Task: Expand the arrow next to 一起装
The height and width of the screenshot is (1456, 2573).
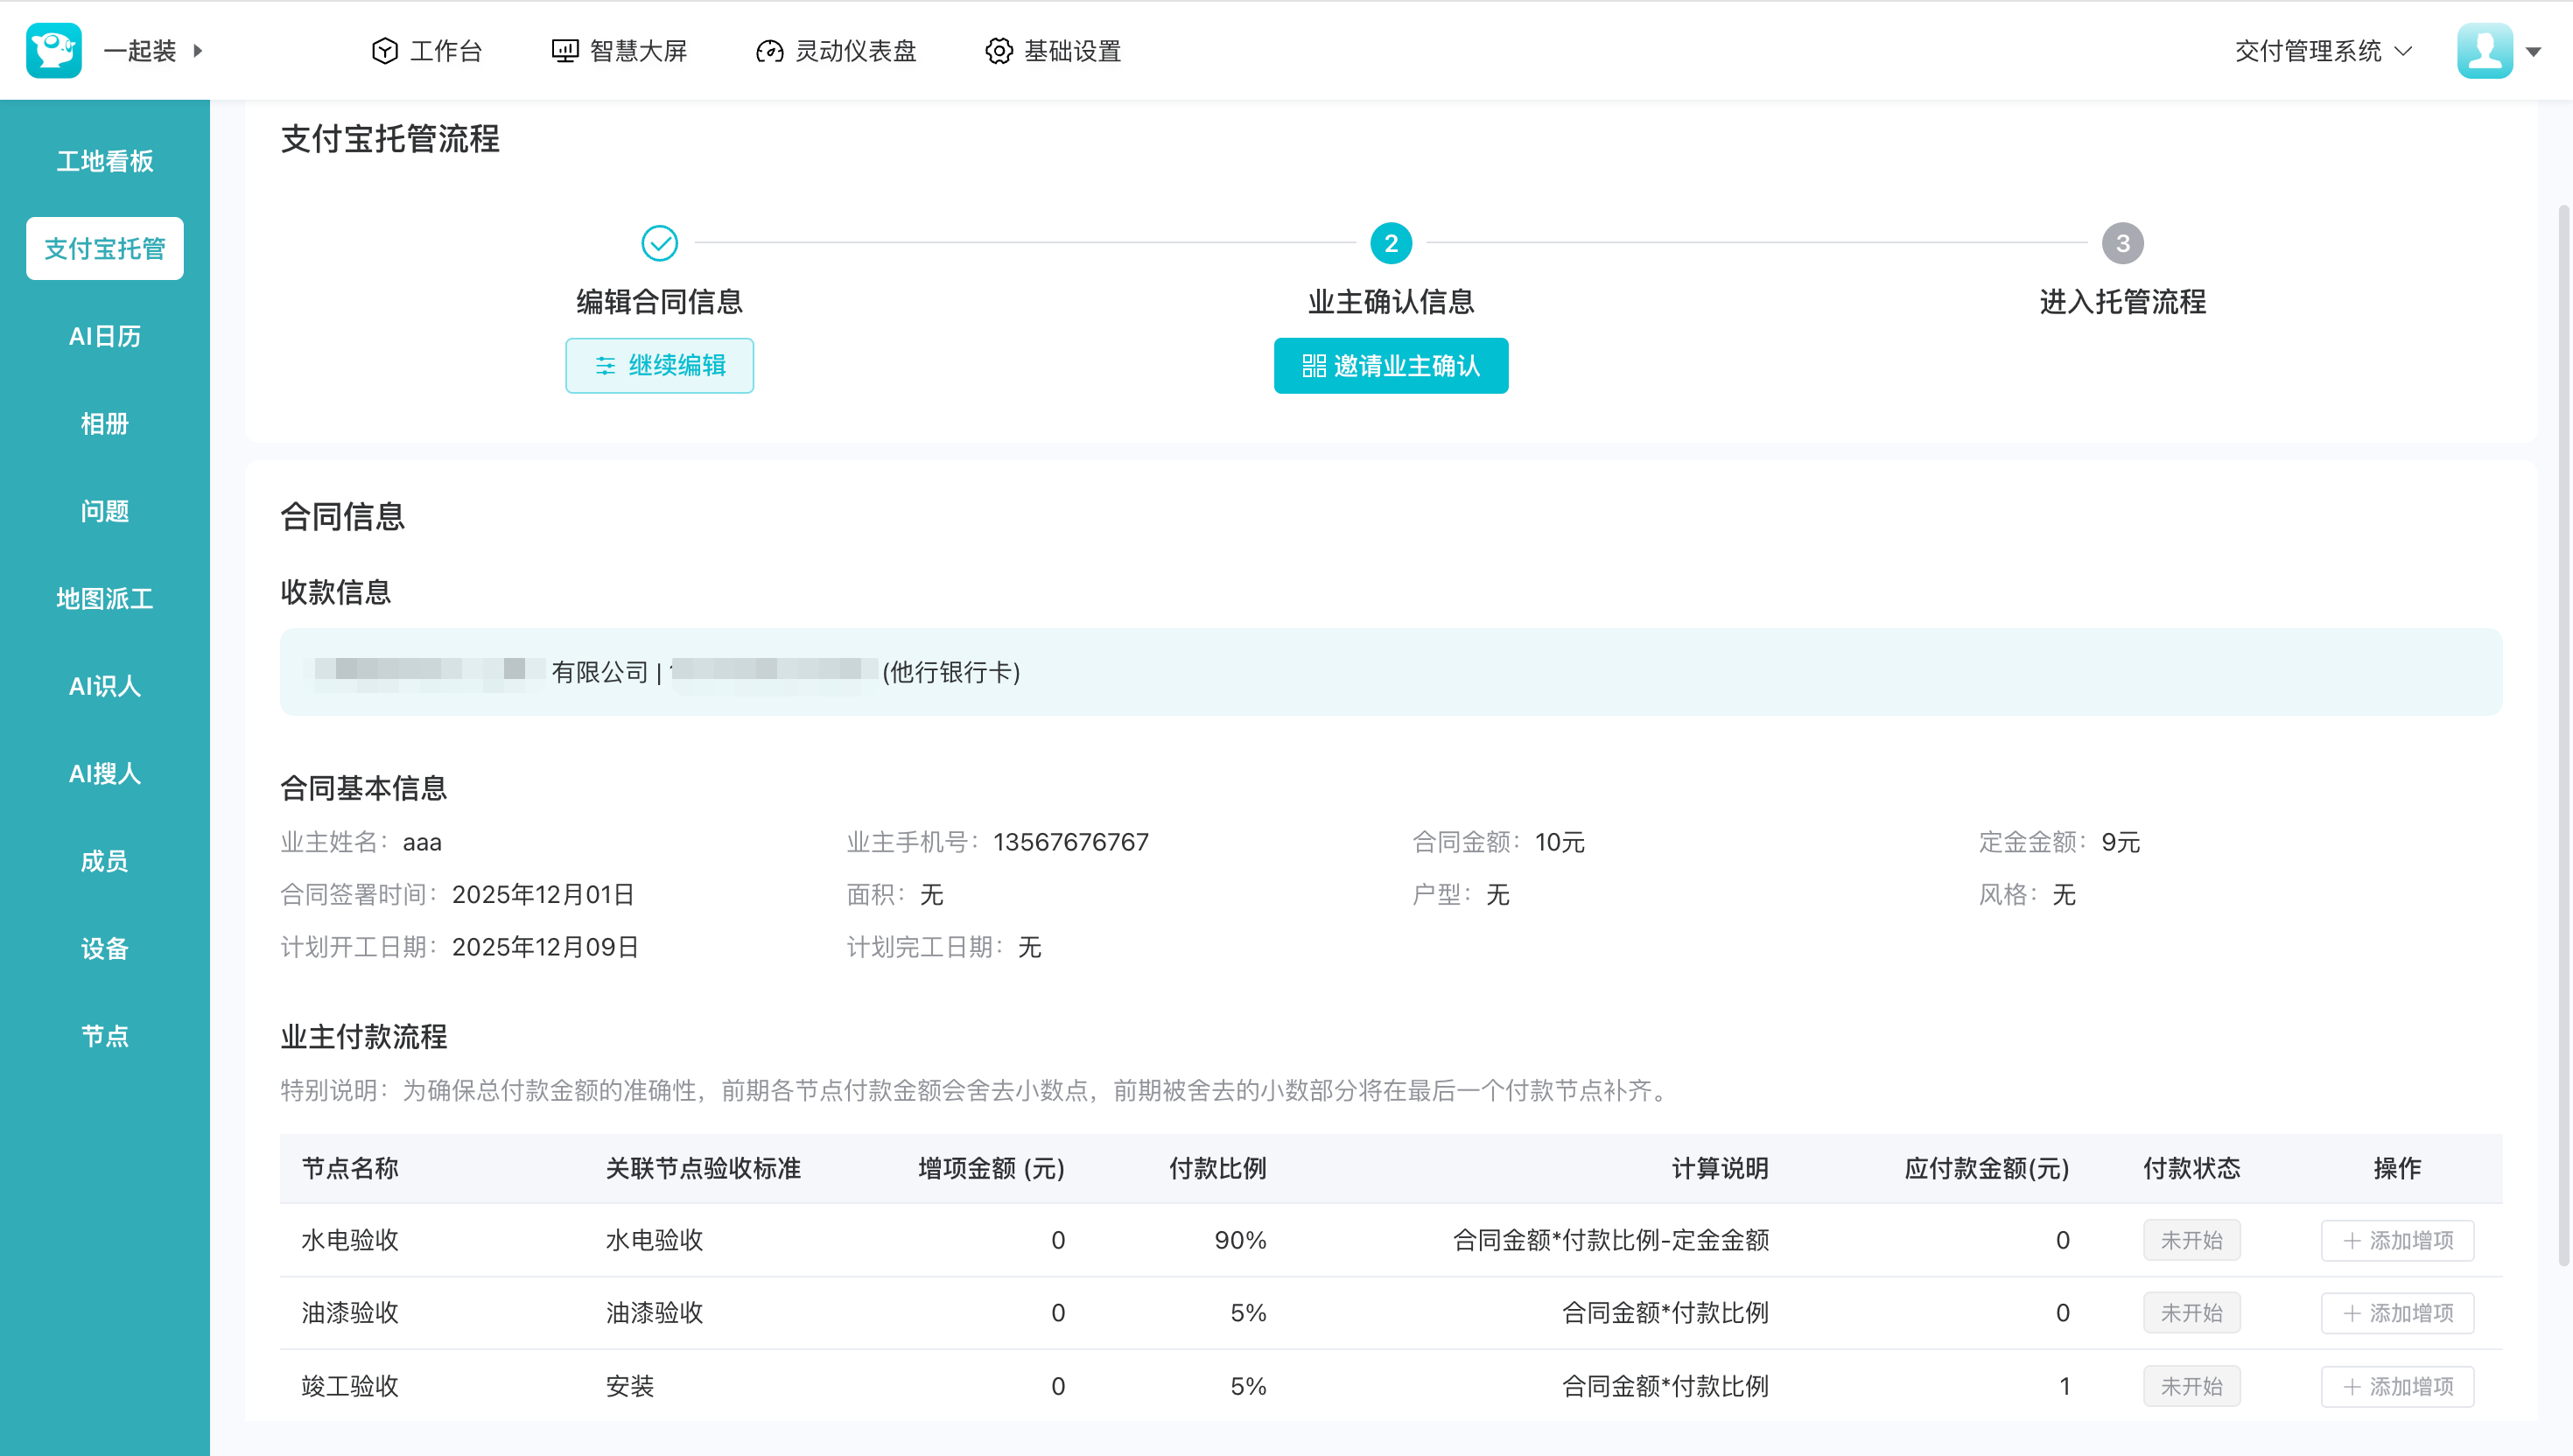Action: (x=198, y=50)
